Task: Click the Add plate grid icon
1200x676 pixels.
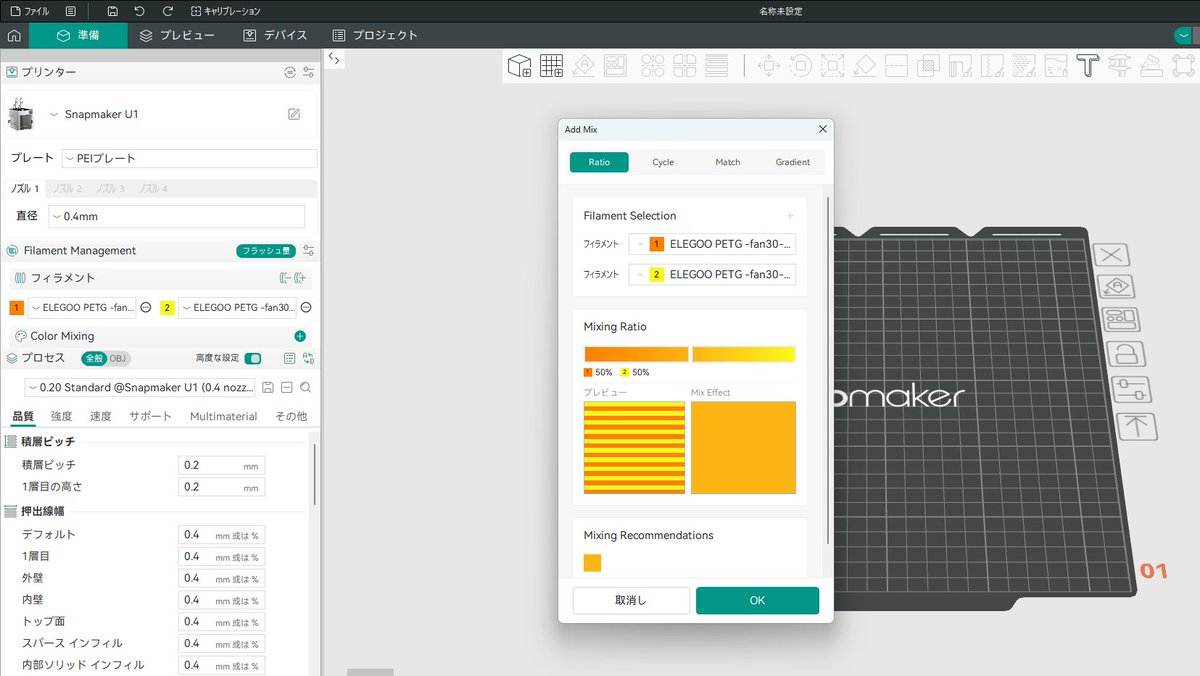Action: point(551,66)
